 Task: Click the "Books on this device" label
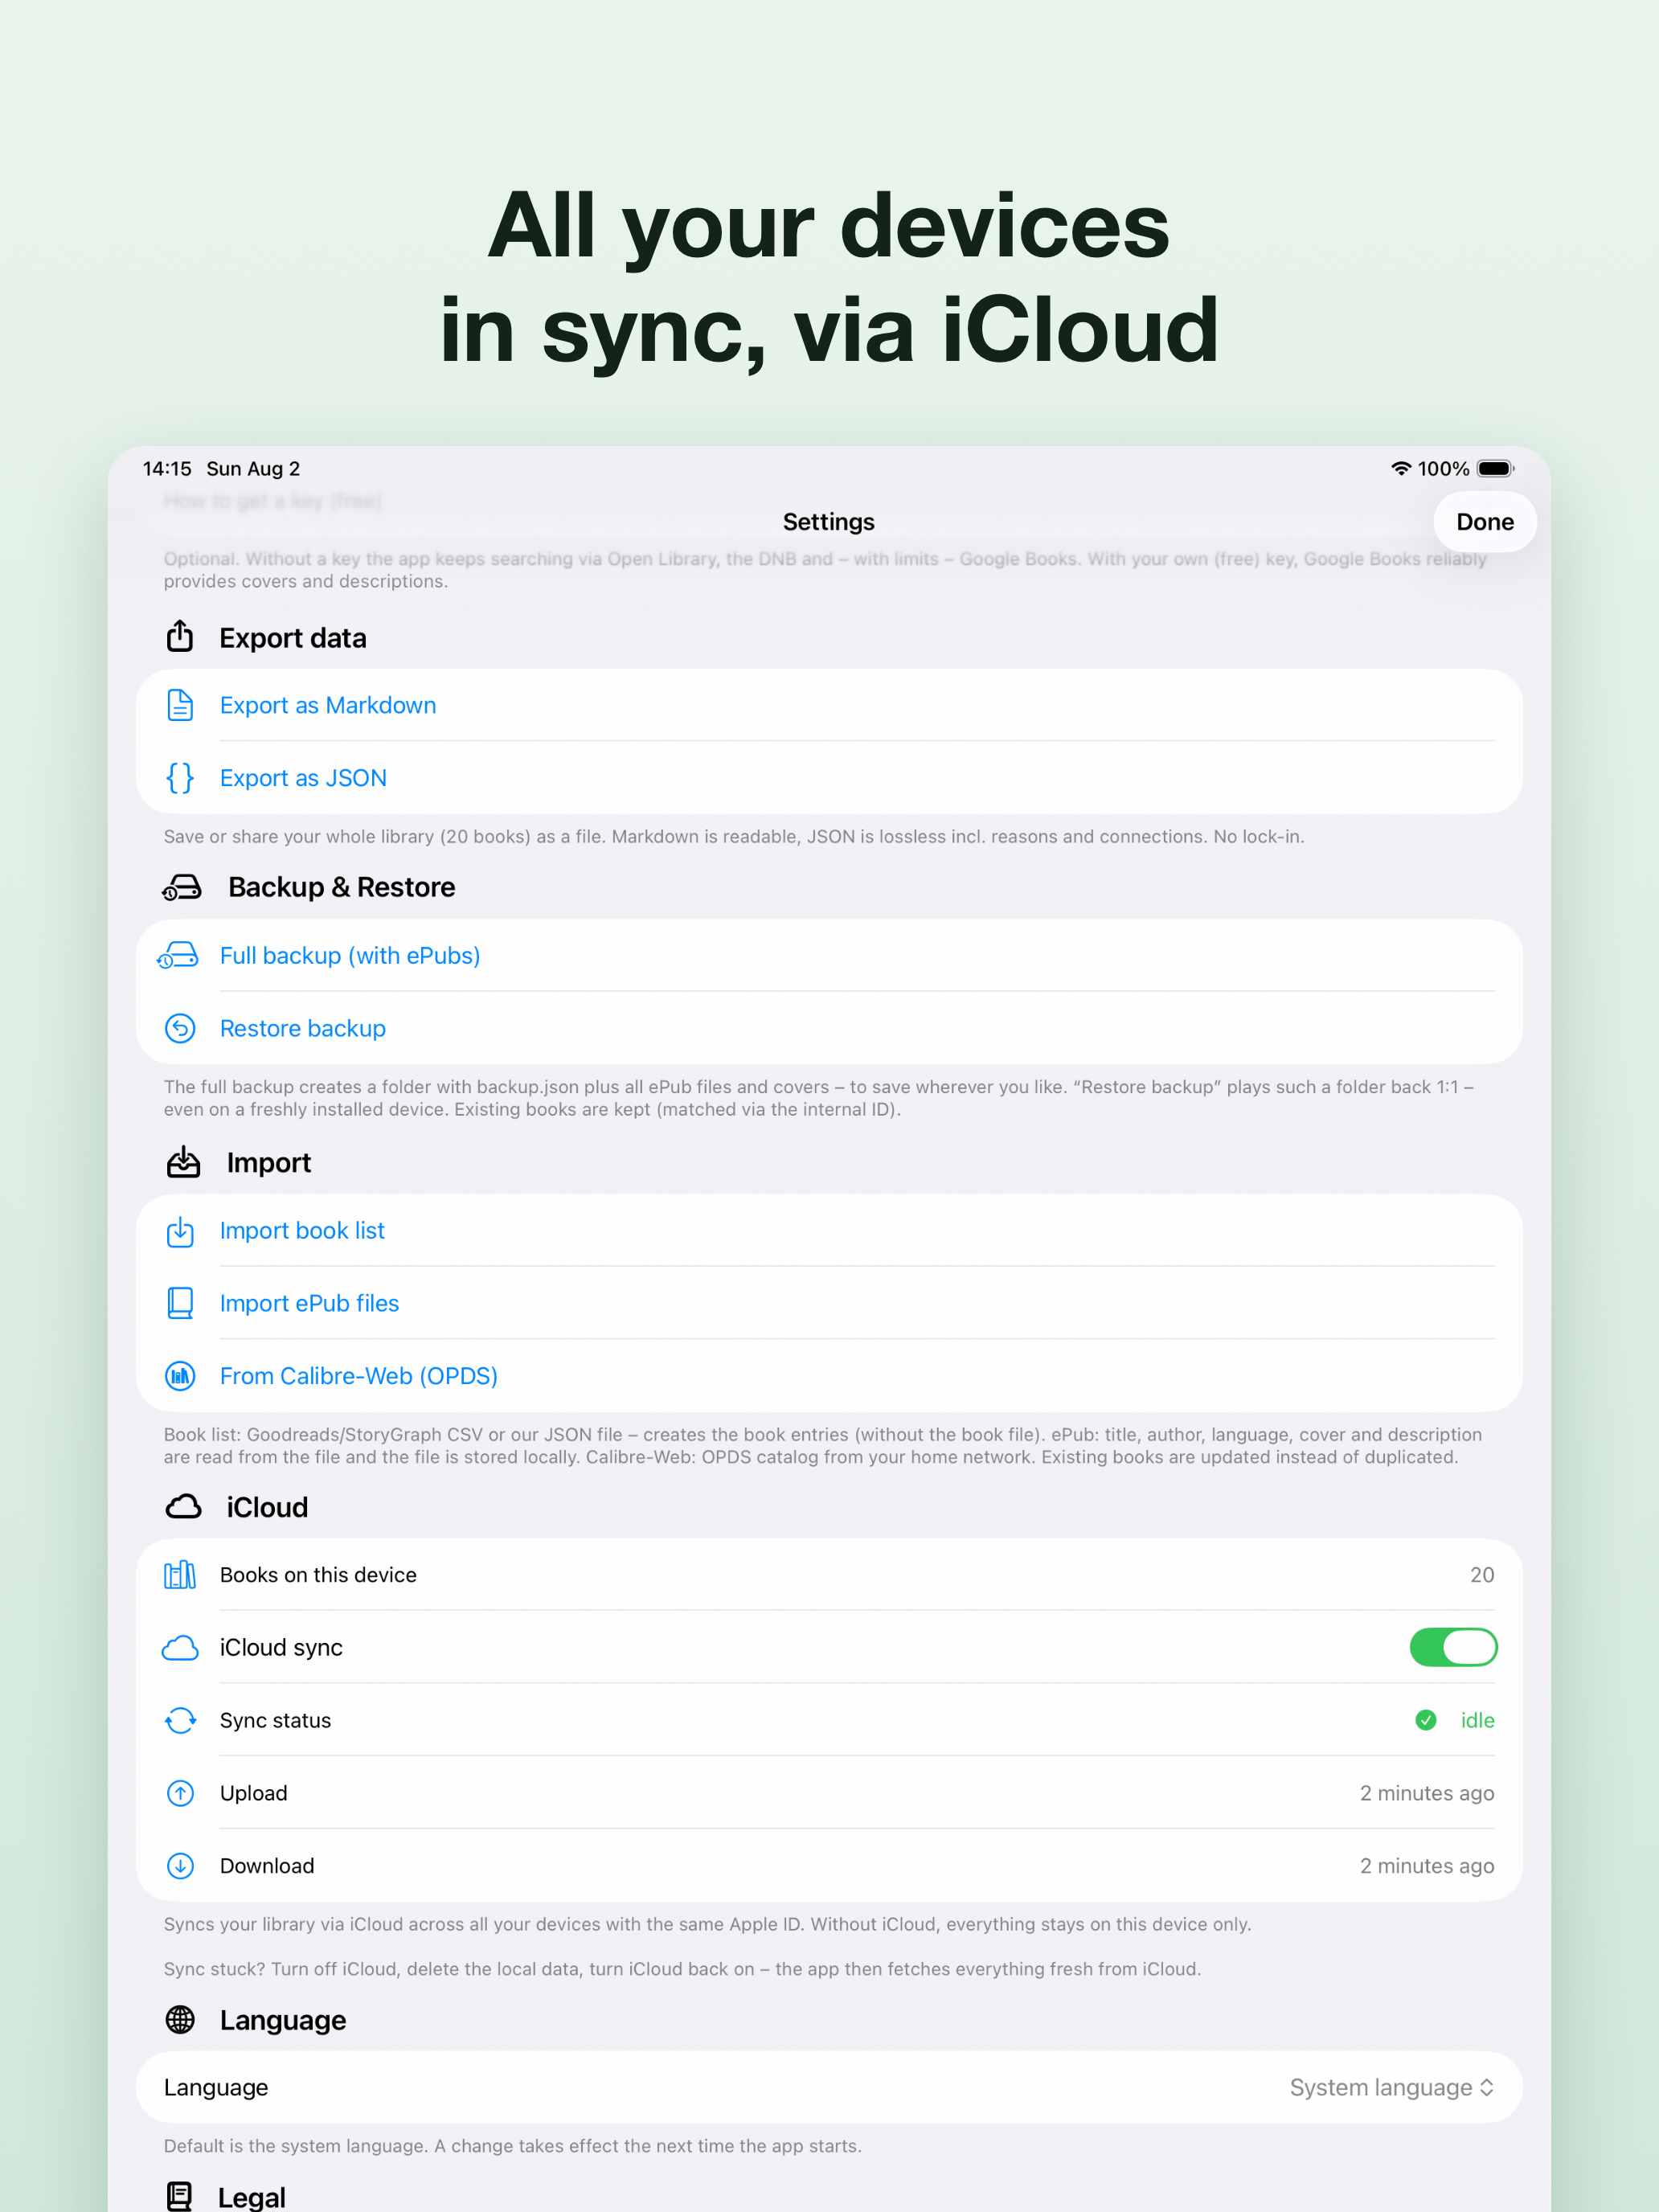pyautogui.click(x=318, y=1575)
